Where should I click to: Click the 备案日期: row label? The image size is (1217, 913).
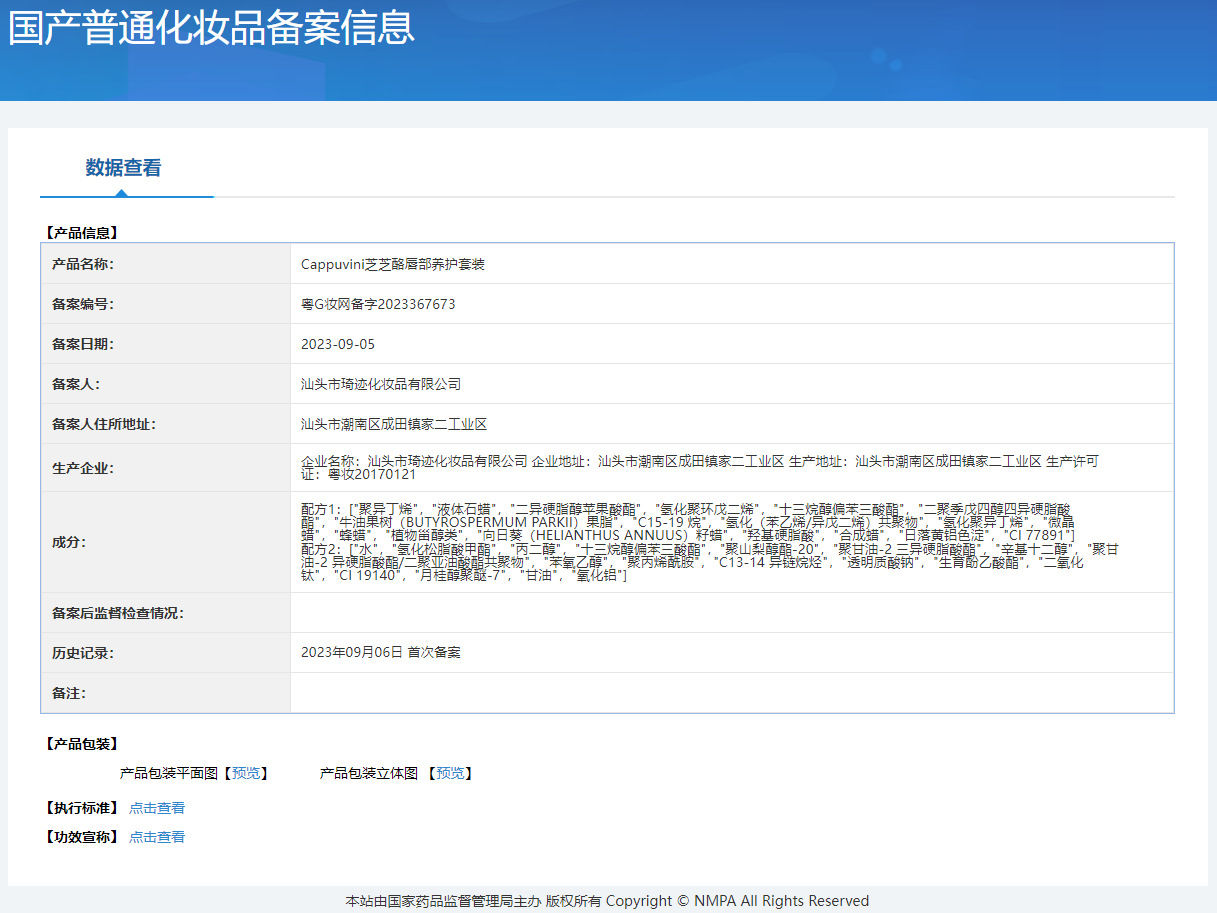click(83, 344)
